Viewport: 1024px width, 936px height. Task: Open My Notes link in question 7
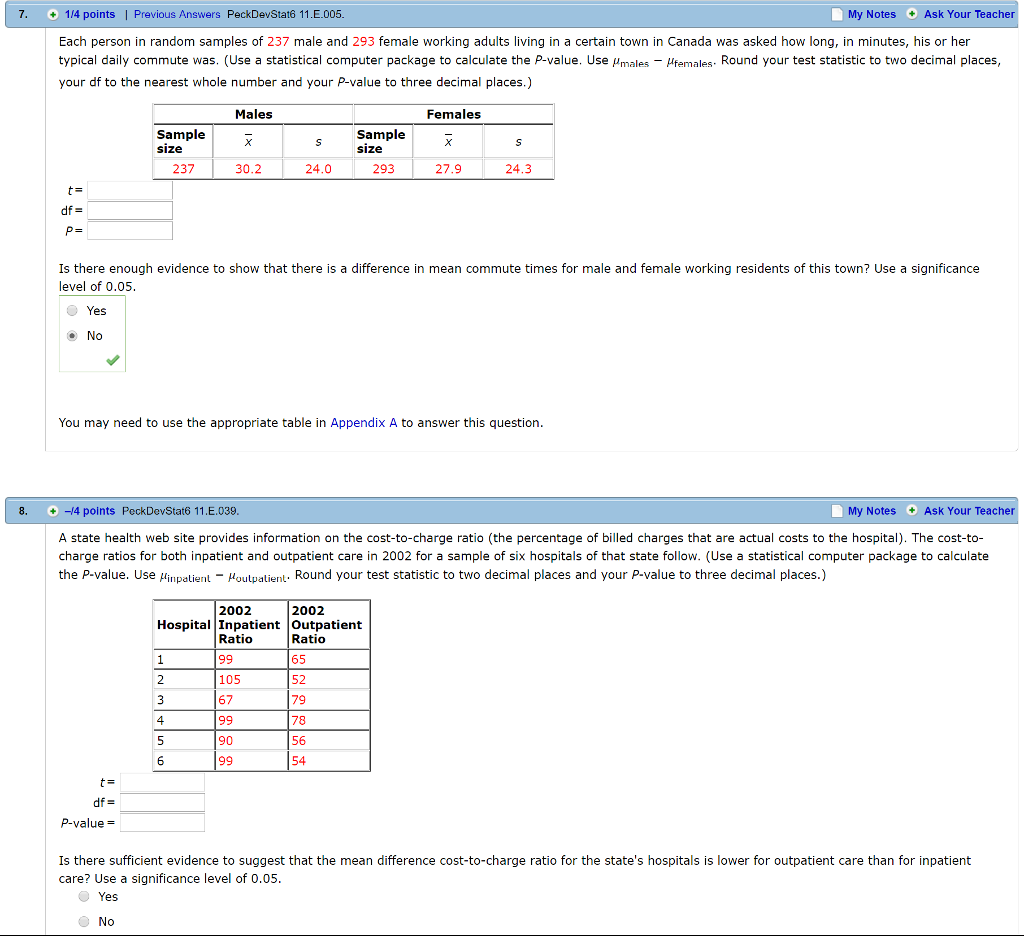point(872,14)
